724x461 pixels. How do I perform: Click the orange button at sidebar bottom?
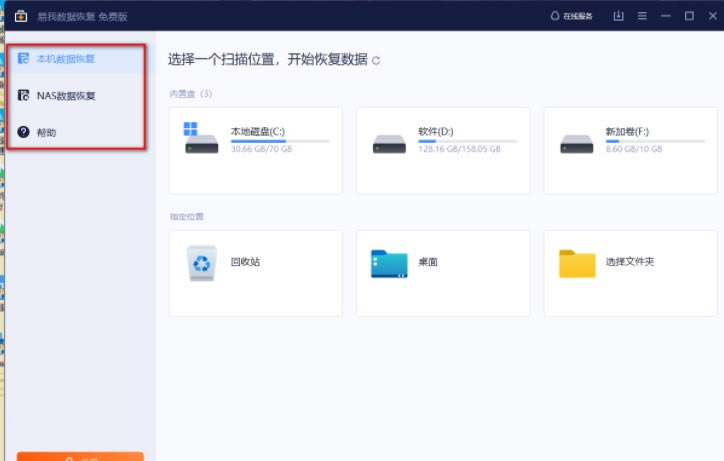80,456
